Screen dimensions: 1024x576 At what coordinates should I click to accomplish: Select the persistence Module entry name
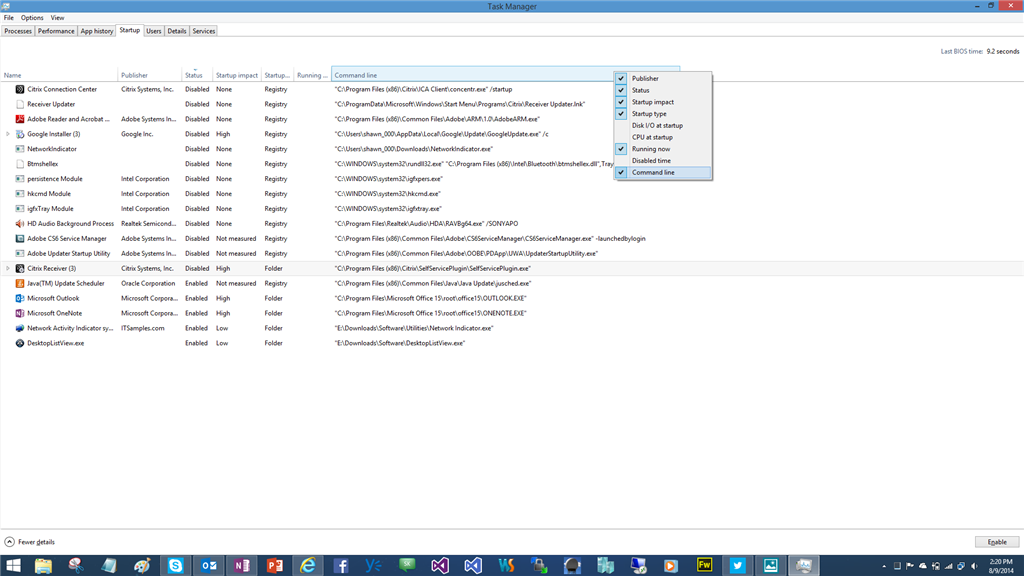tap(55, 179)
